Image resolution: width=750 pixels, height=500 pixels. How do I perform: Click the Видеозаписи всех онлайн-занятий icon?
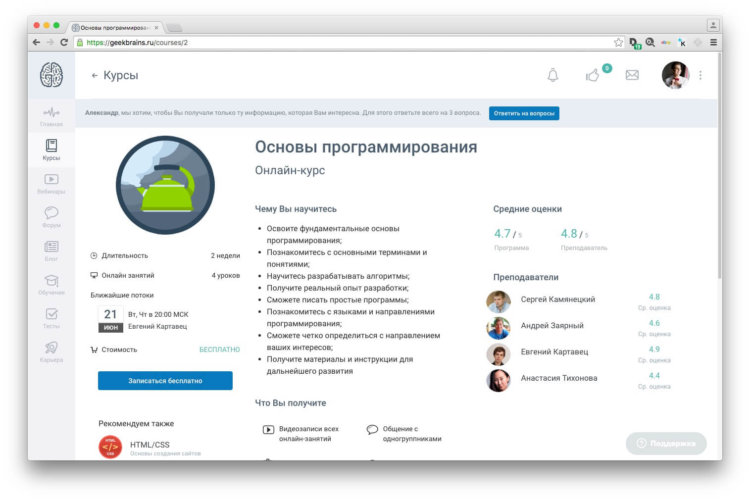tap(268, 430)
